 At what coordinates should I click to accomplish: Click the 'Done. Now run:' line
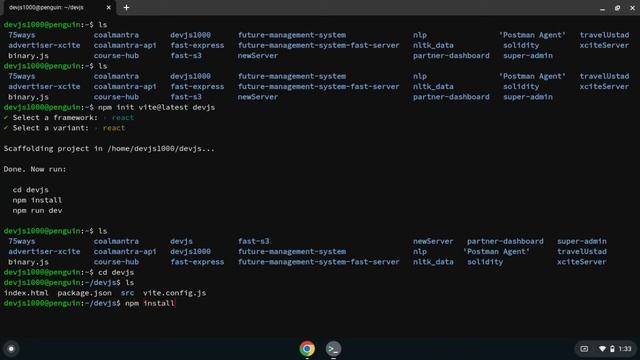click(35, 169)
